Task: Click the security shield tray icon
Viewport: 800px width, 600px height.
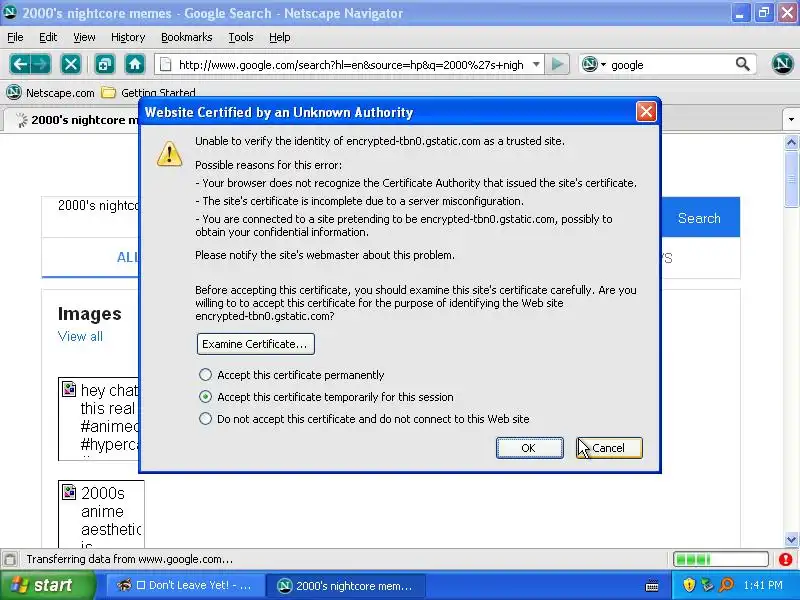Action: (689, 585)
